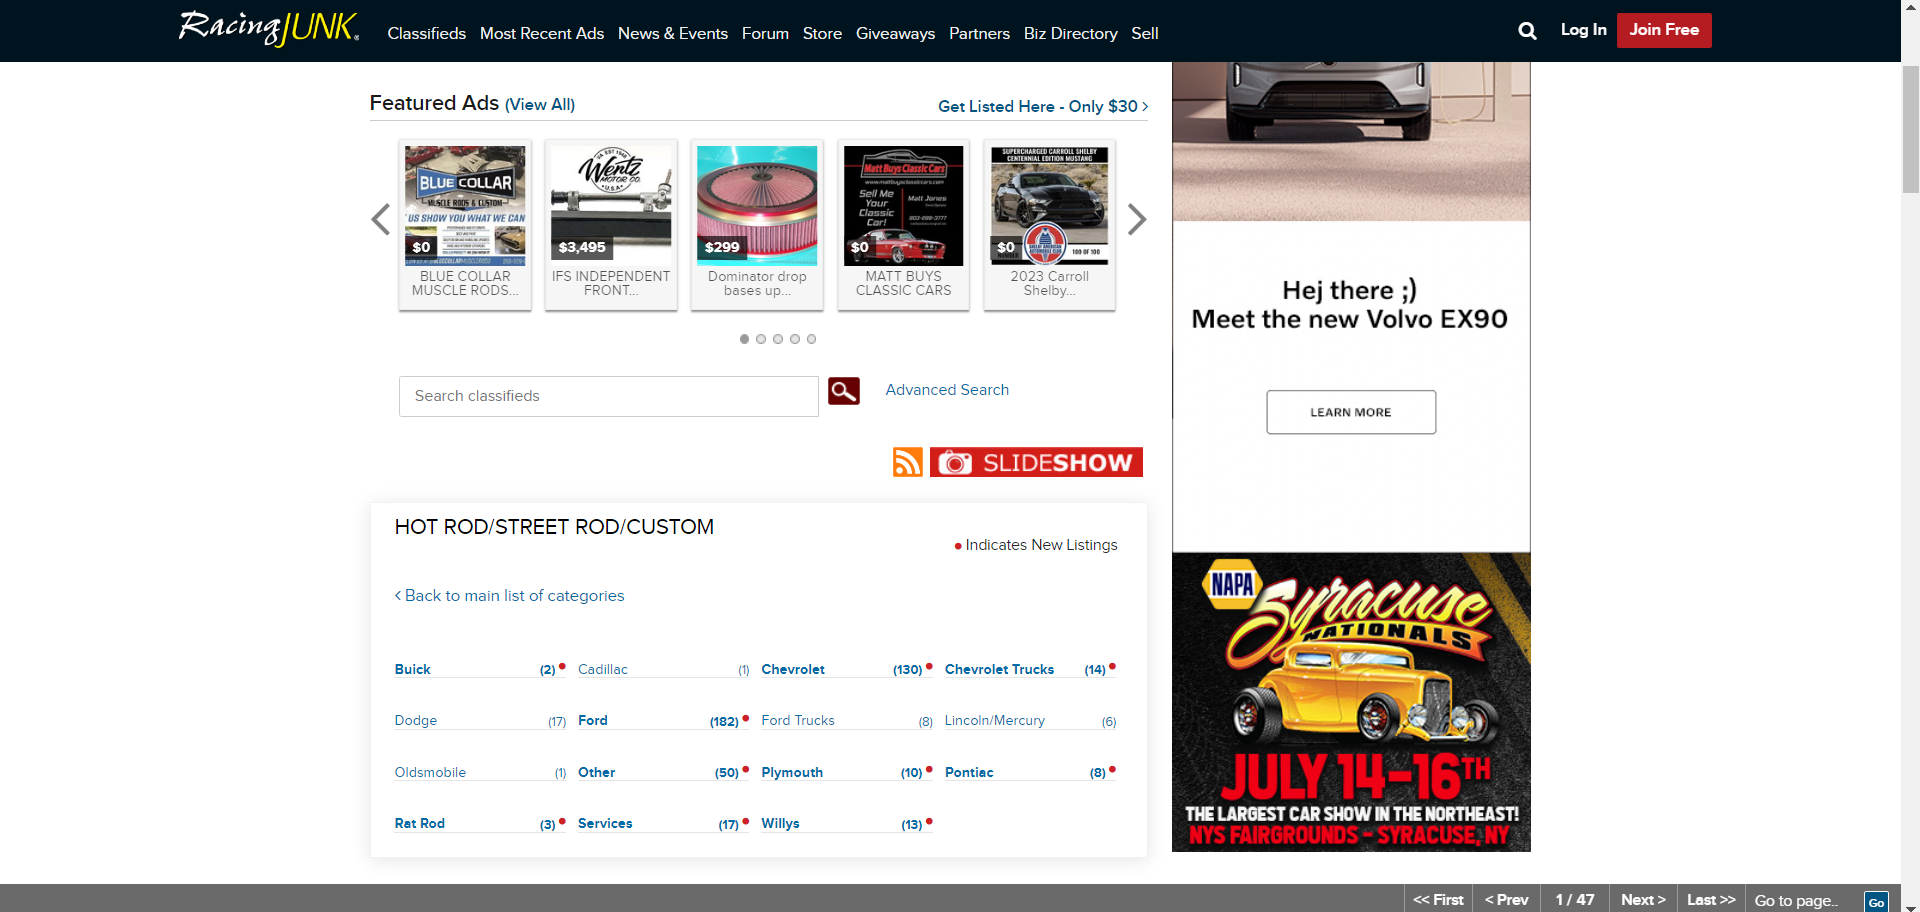Go to the Forum
This screenshot has width=1920, height=912.
point(765,33)
